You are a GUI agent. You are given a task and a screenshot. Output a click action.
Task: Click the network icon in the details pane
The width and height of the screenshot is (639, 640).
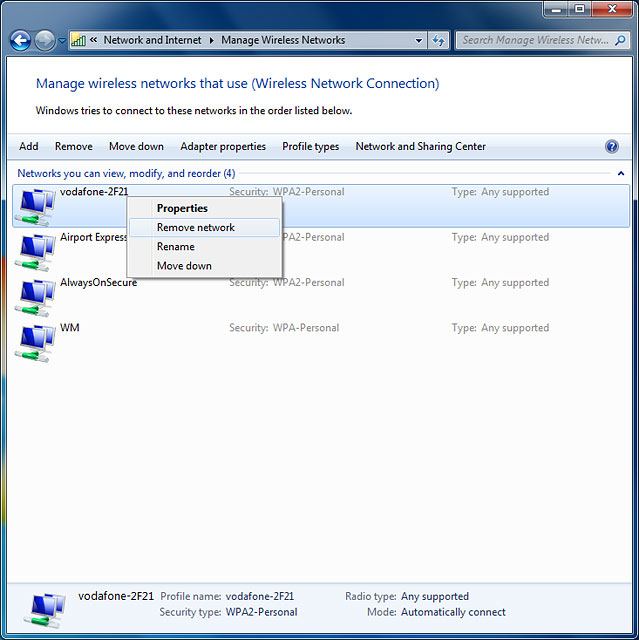click(x=45, y=610)
